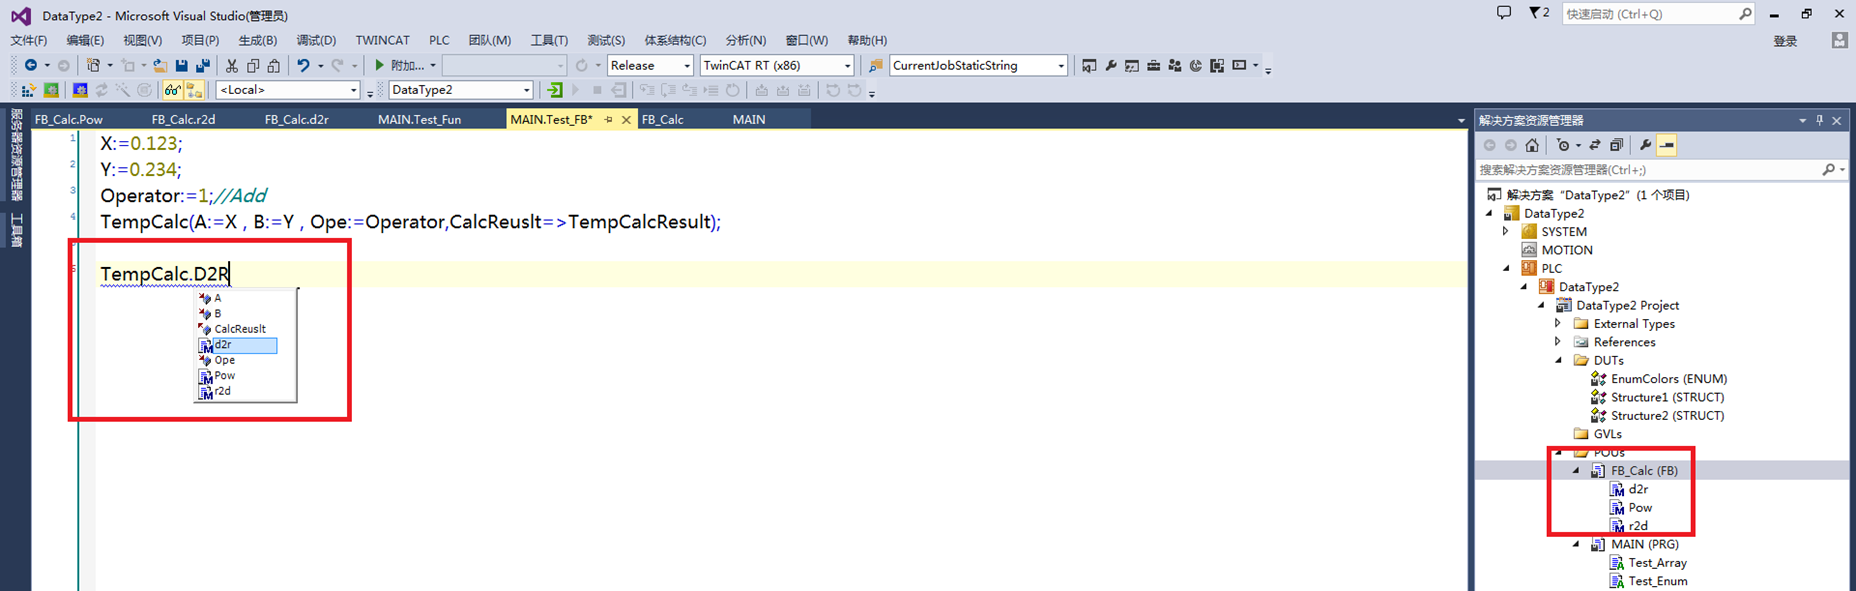Click the 登录 sign-in link
Image resolution: width=1856 pixels, height=591 pixels.
1785,41
